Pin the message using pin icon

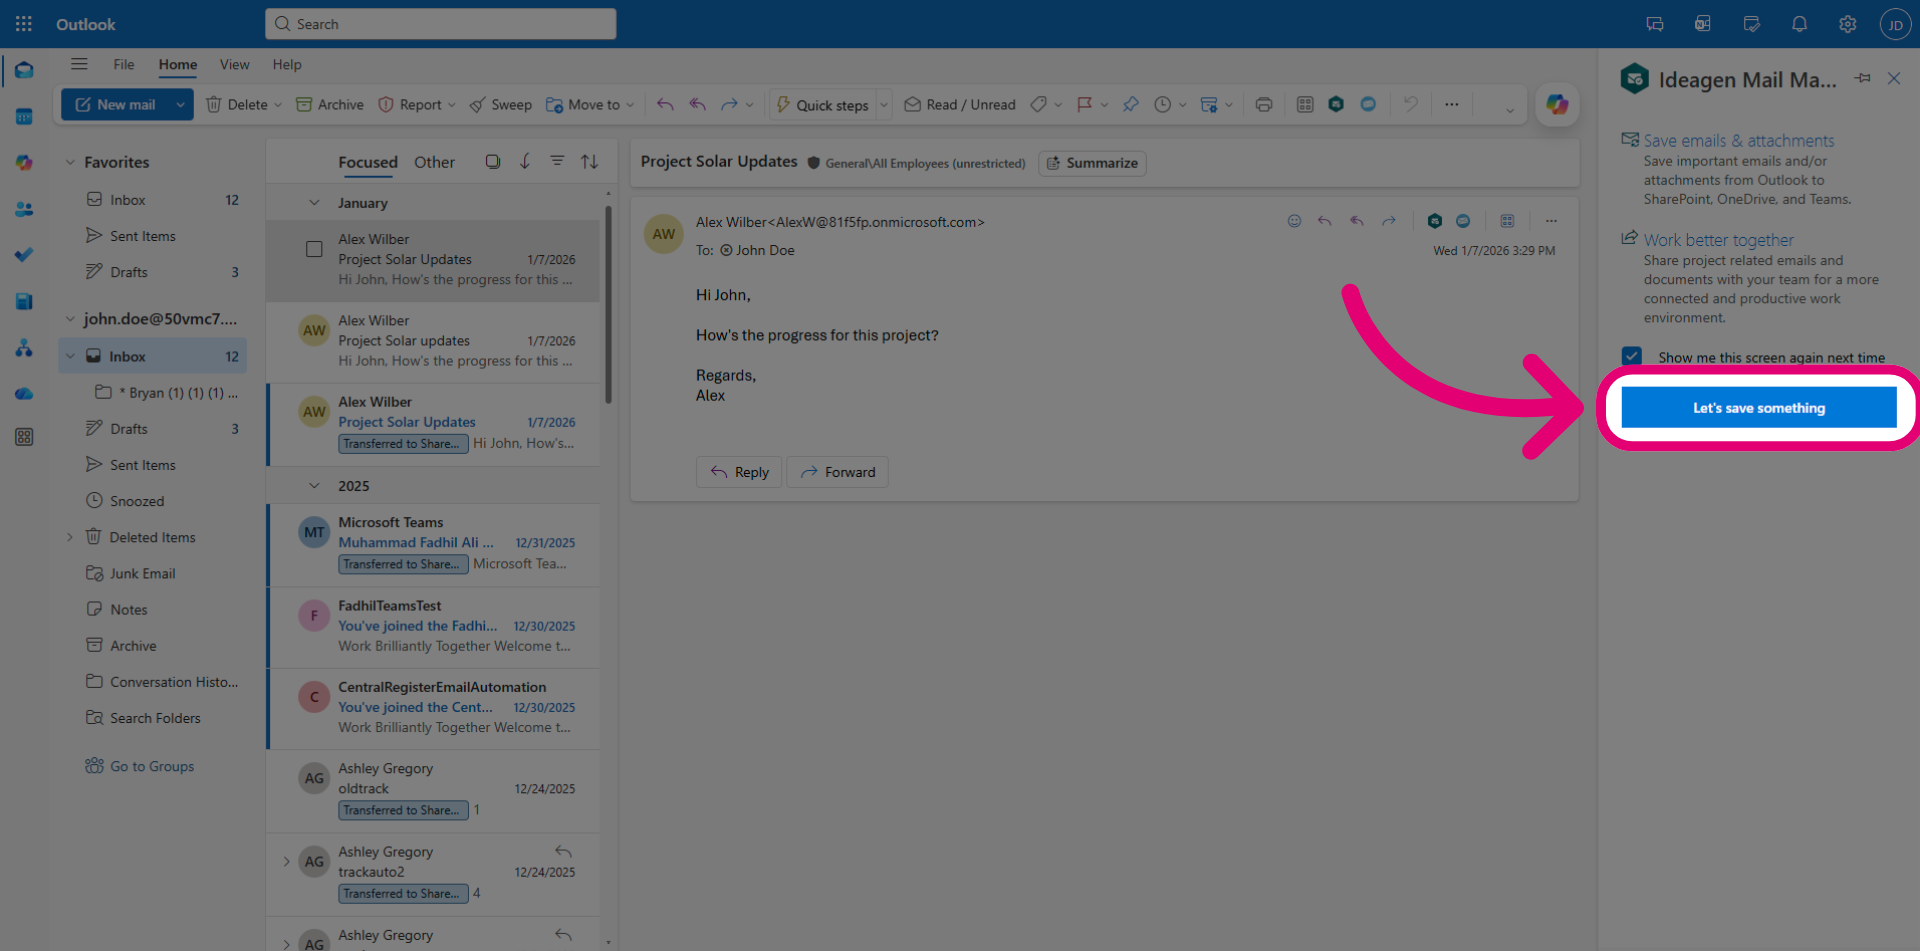pyautogui.click(x=1130, y=104)
